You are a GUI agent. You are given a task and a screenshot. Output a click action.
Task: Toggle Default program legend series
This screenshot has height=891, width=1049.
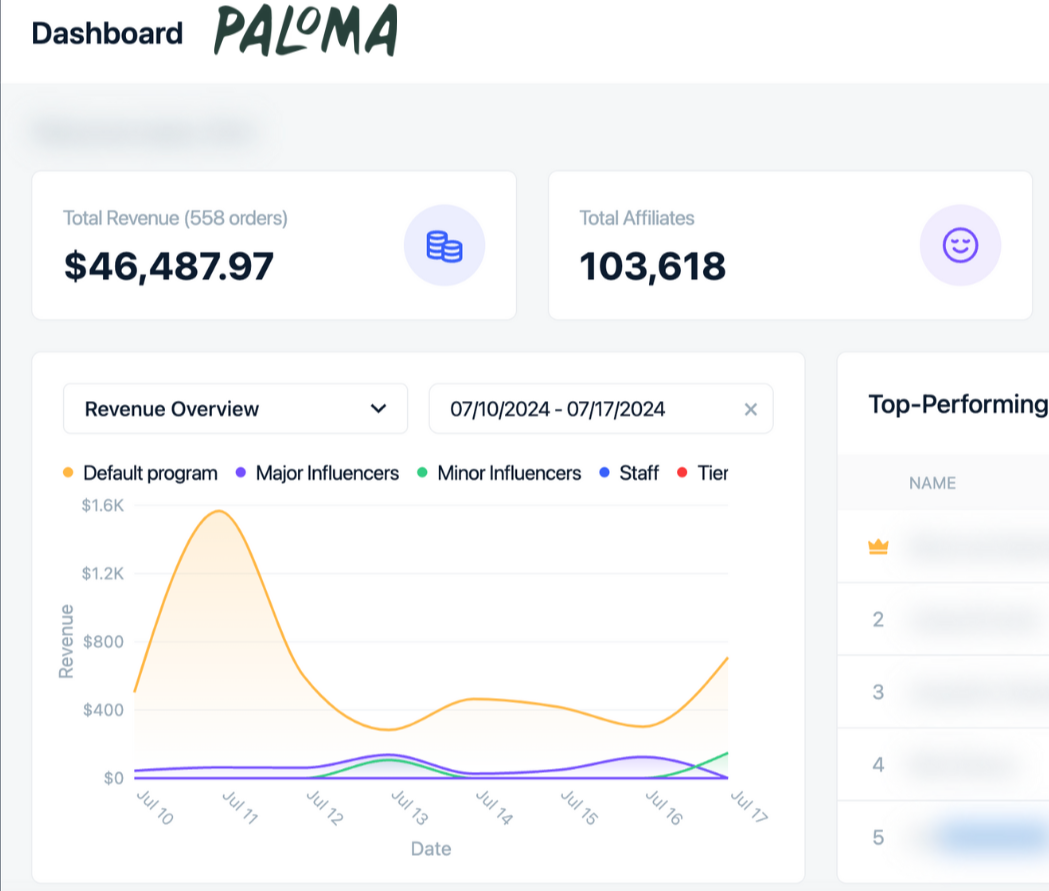point(150,473)
